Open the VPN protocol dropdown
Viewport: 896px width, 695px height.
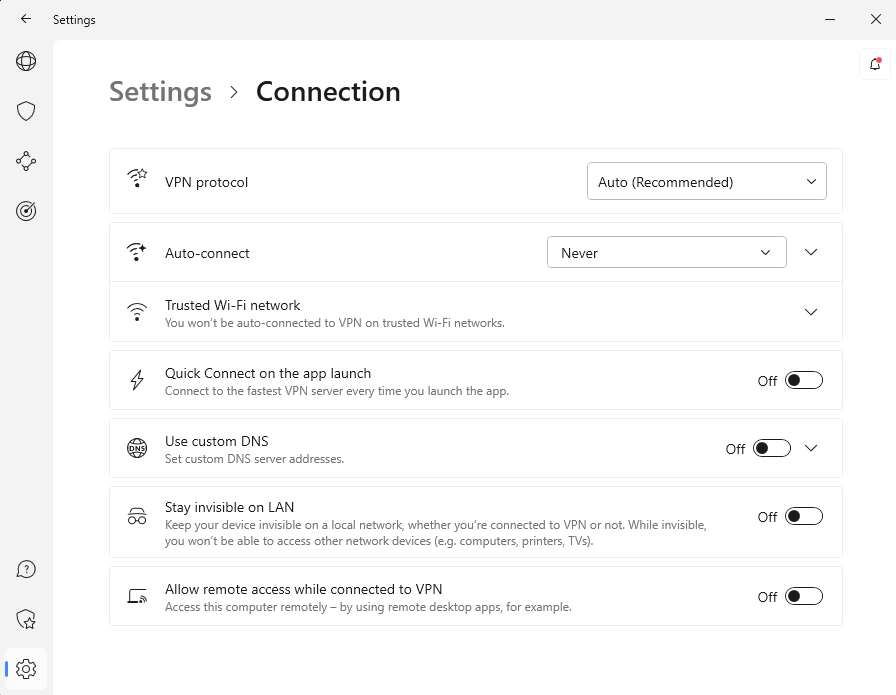[x=706, y=182]
